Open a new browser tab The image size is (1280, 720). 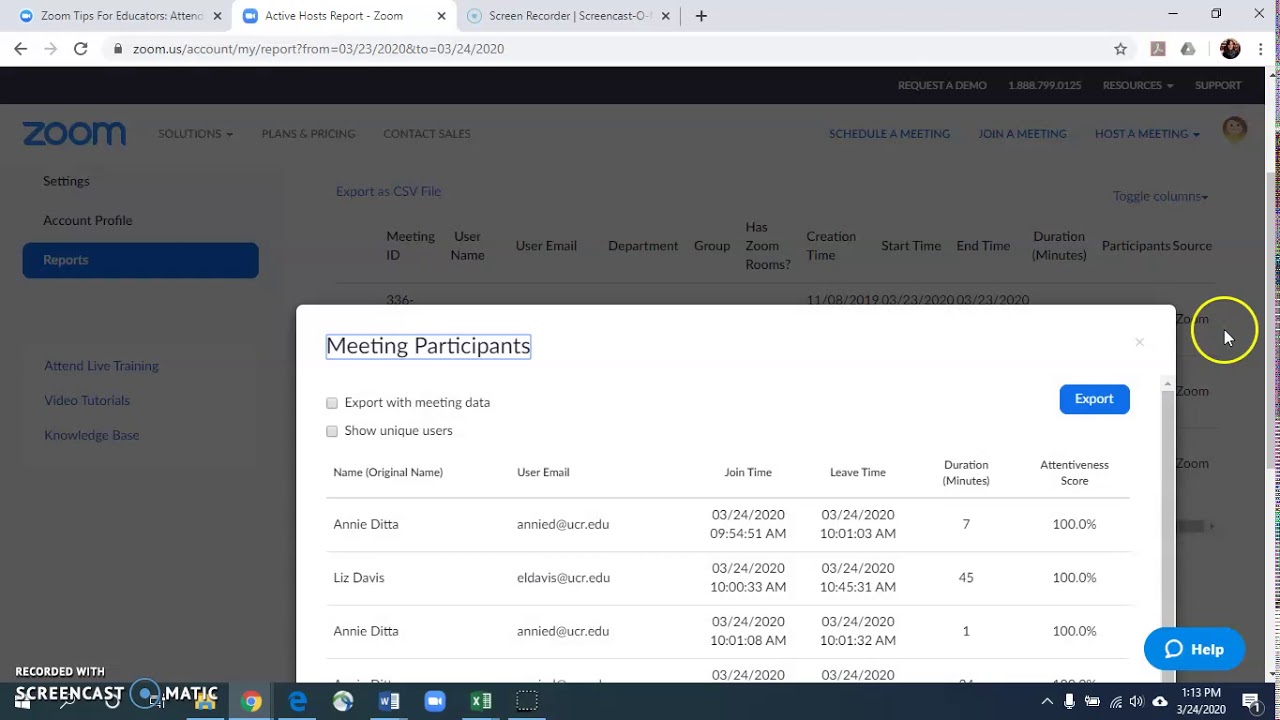[701, 16]
